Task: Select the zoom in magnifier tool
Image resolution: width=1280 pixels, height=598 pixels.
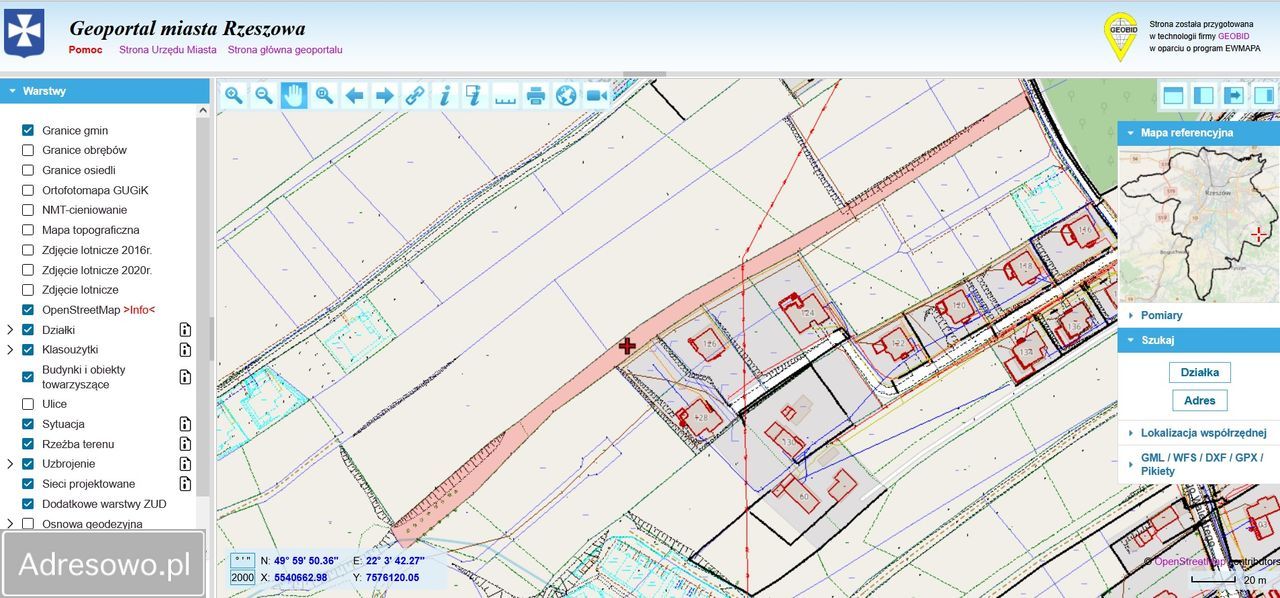Action: point(234,96)
